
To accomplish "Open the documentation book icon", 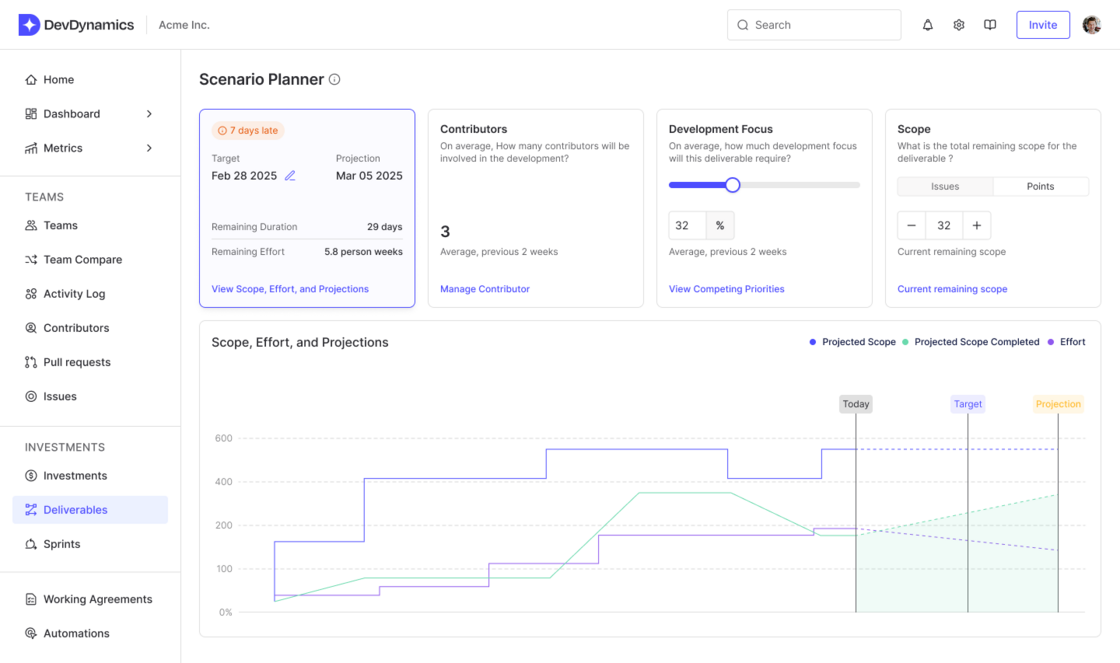I will (990, 25).
